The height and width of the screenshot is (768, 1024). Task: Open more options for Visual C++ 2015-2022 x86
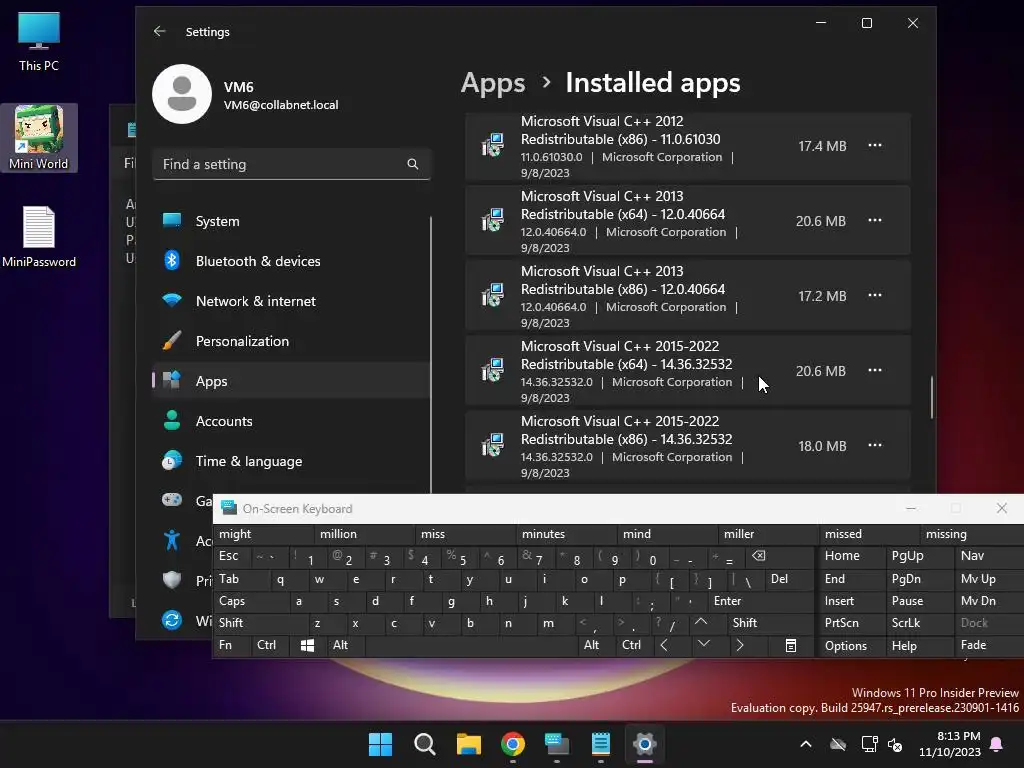coord(875,445)
